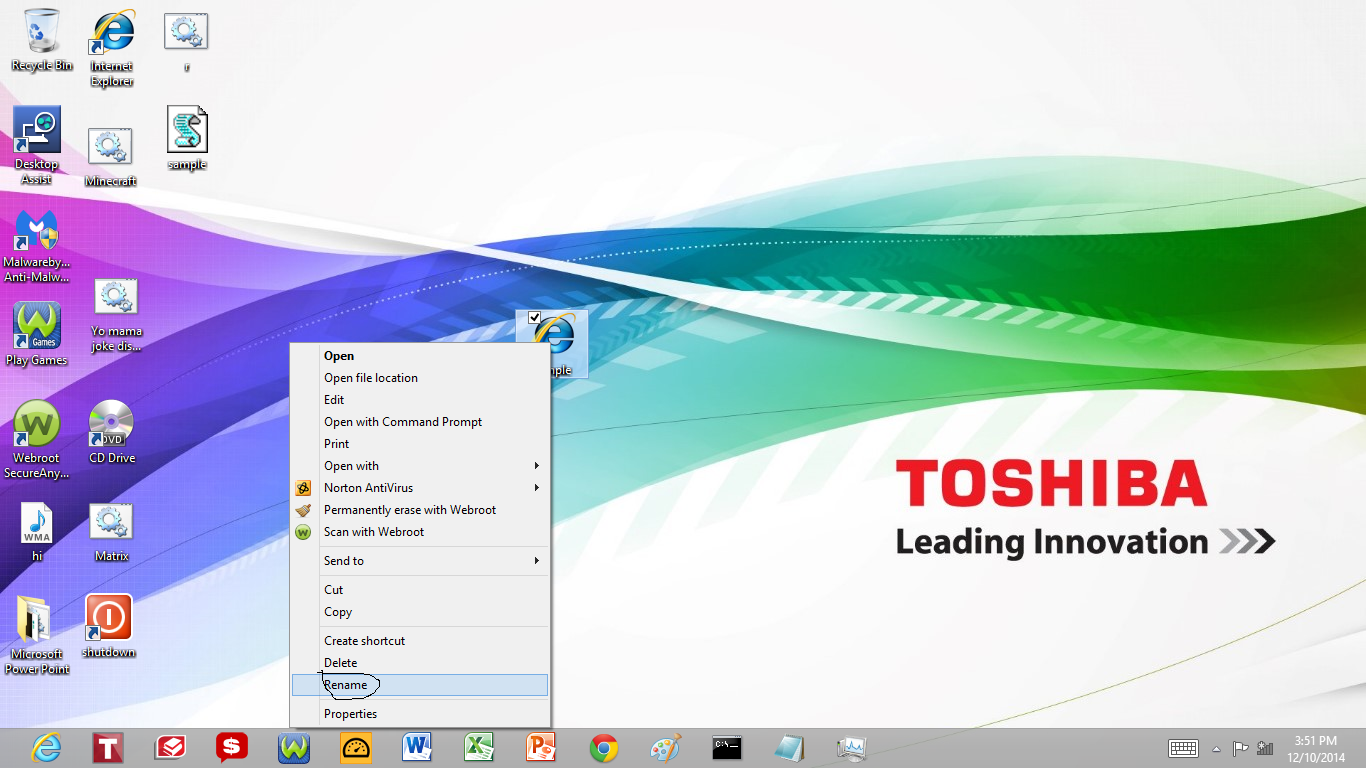Viewport: 1366px width, 768px height.
Task: Open the system monitor taskbar icon
Action: coord(851,748)
